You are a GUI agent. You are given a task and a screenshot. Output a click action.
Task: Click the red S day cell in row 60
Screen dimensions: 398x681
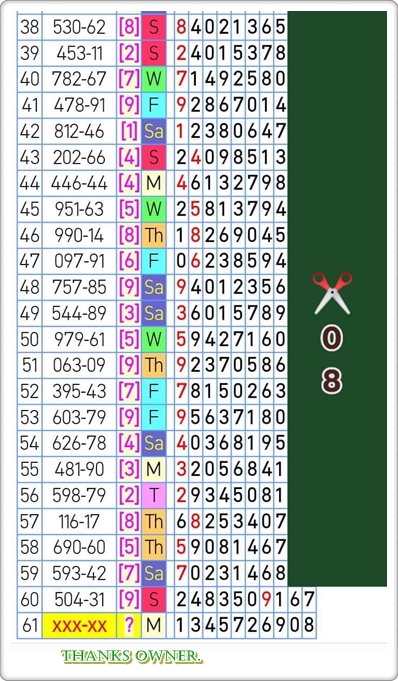pyautogui.click(x=154, y=600)
